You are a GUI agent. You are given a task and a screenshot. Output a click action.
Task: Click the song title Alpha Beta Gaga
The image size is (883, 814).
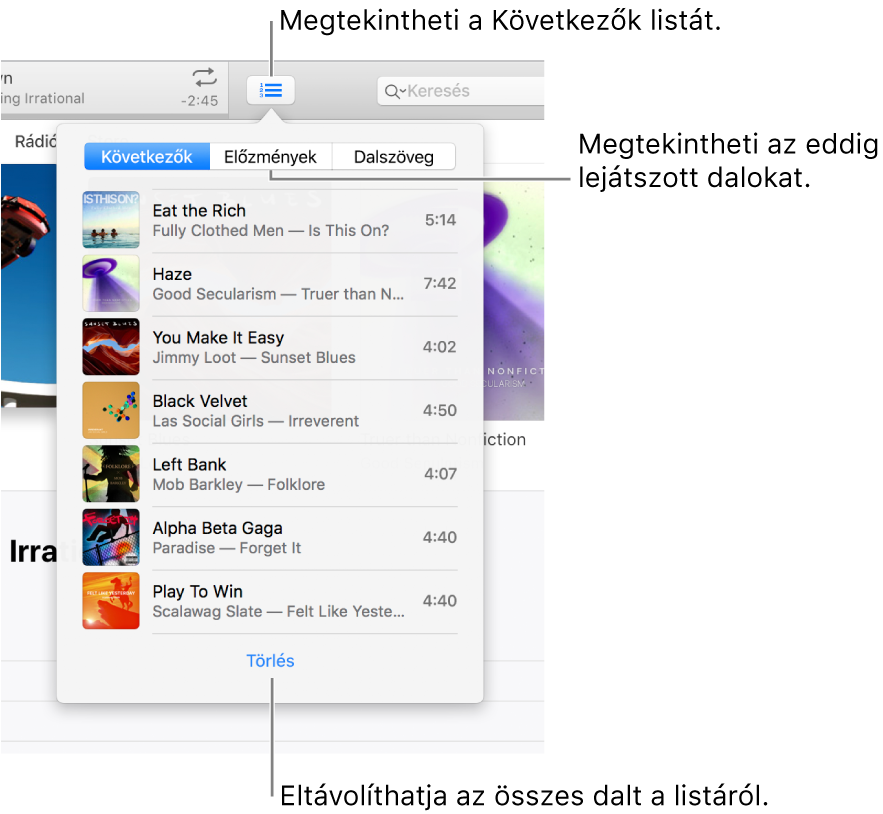(218, 528)
